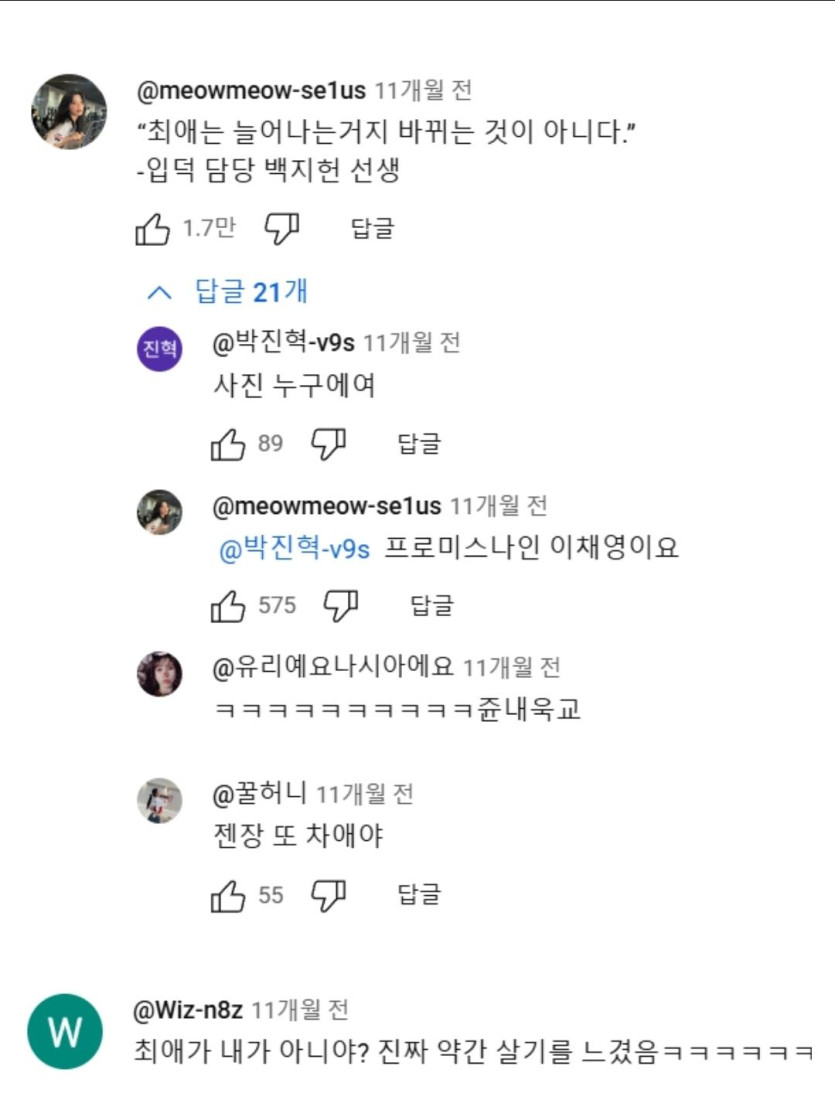This screenshot has height=1110, width=835.
Task: Collapse the 답글 21개 replies thread
Action: (228, 292)
